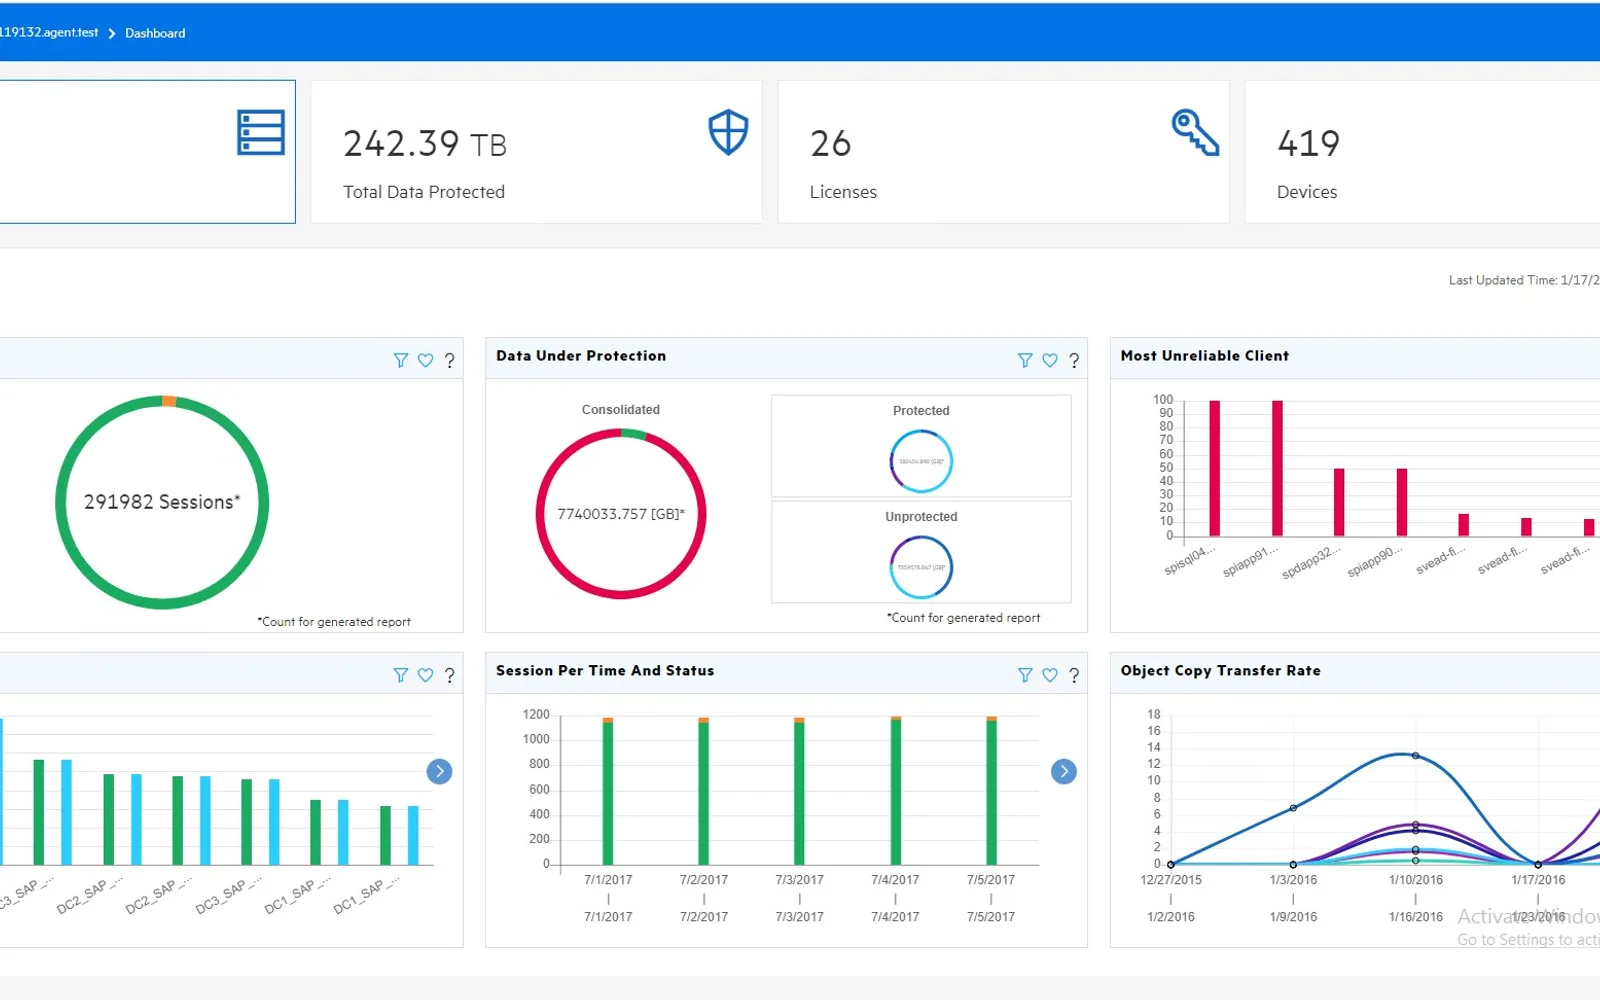
Task: Favorite the Sessions donut panel
Action: [x=426, y=360]
